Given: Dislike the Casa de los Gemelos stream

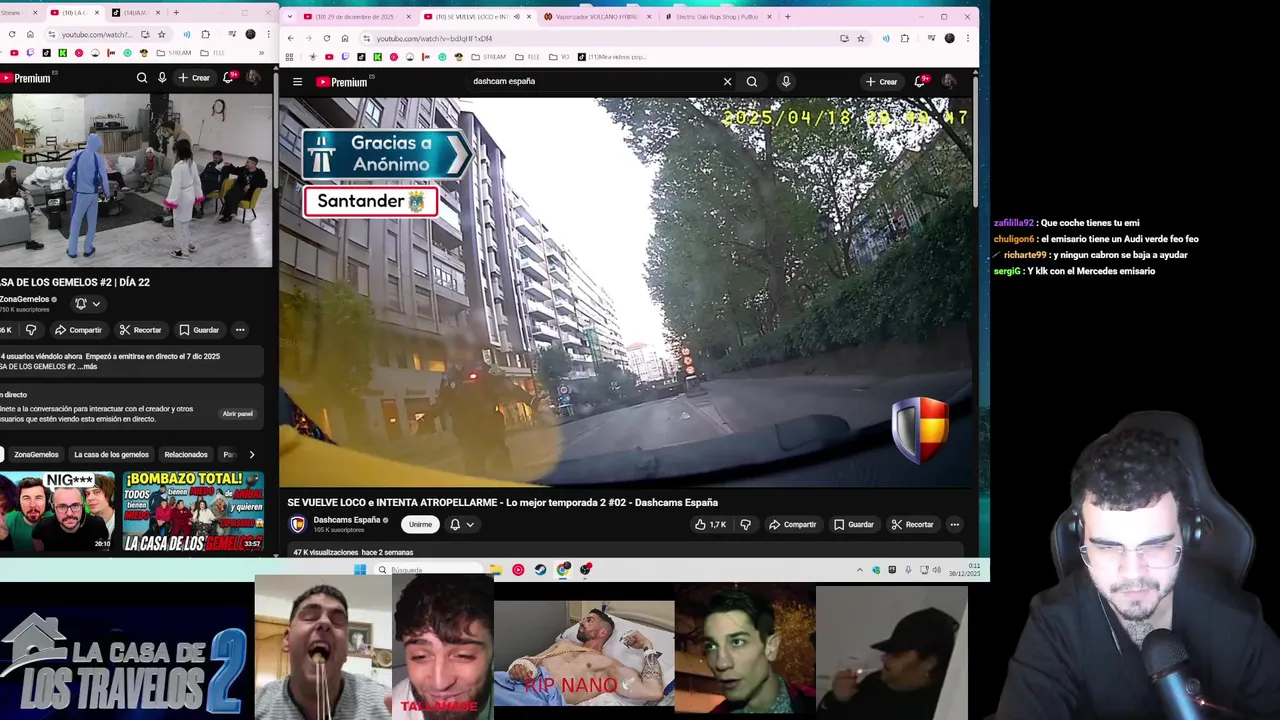Looking at the screenshot, I should 31,330.
